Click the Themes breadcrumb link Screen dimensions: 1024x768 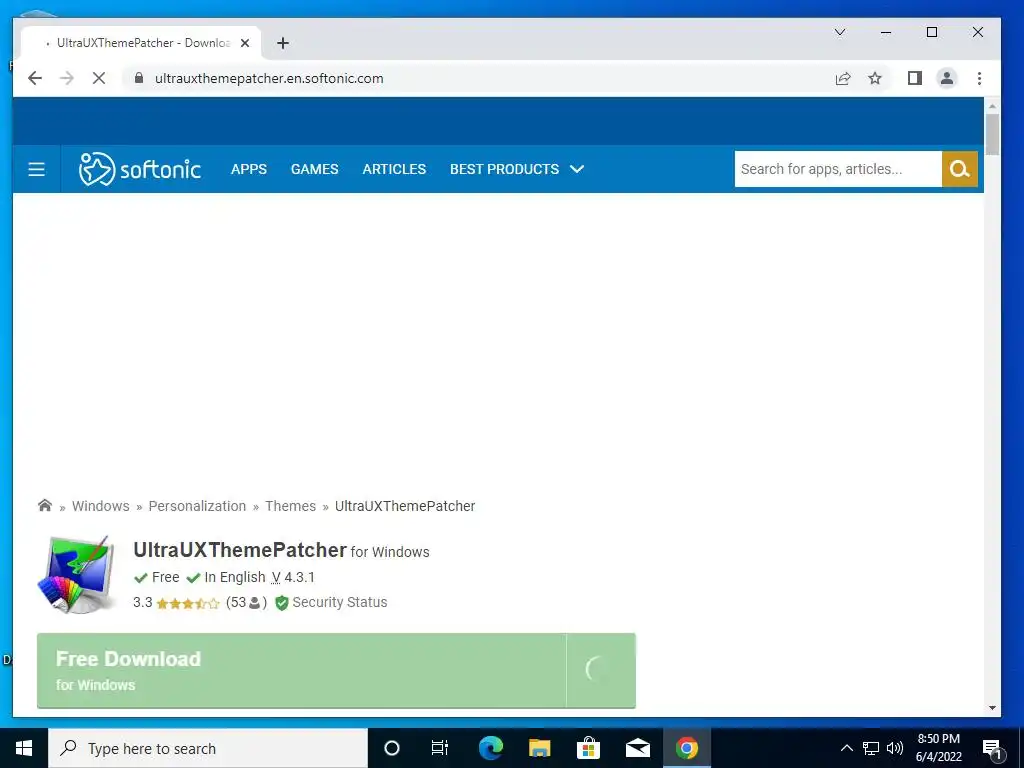pyautogui.click(x=291, y=506)
